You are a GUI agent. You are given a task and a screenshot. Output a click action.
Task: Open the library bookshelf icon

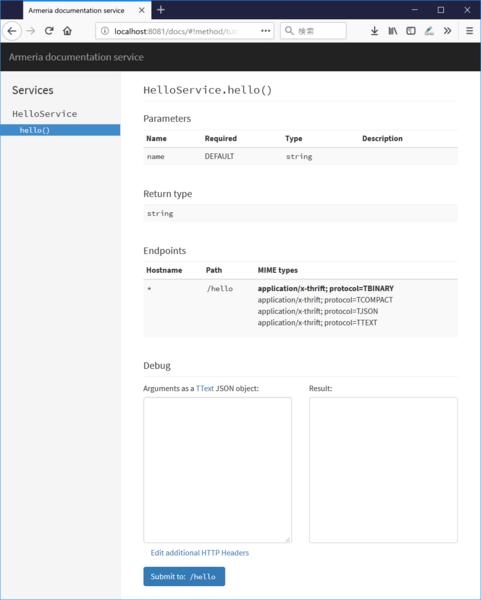393,31
